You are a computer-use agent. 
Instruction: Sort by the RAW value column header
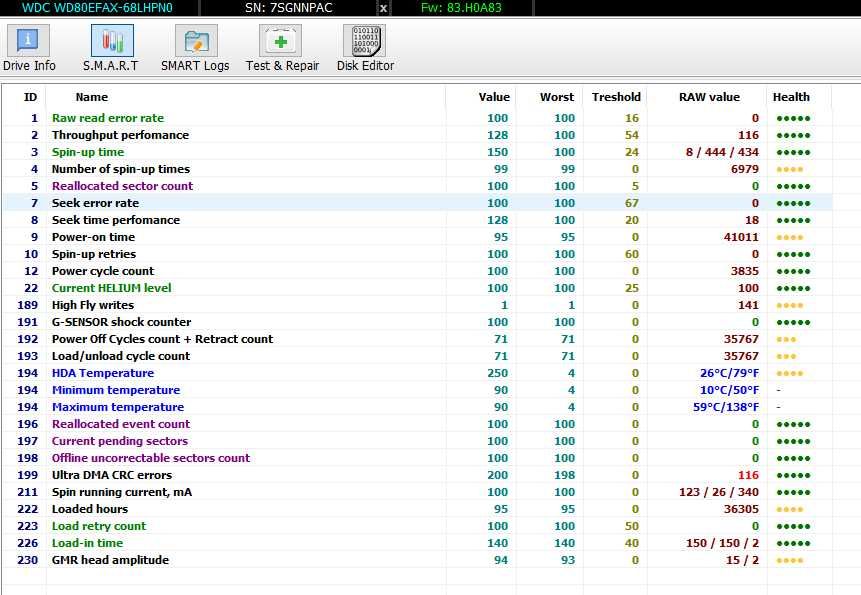709,97
